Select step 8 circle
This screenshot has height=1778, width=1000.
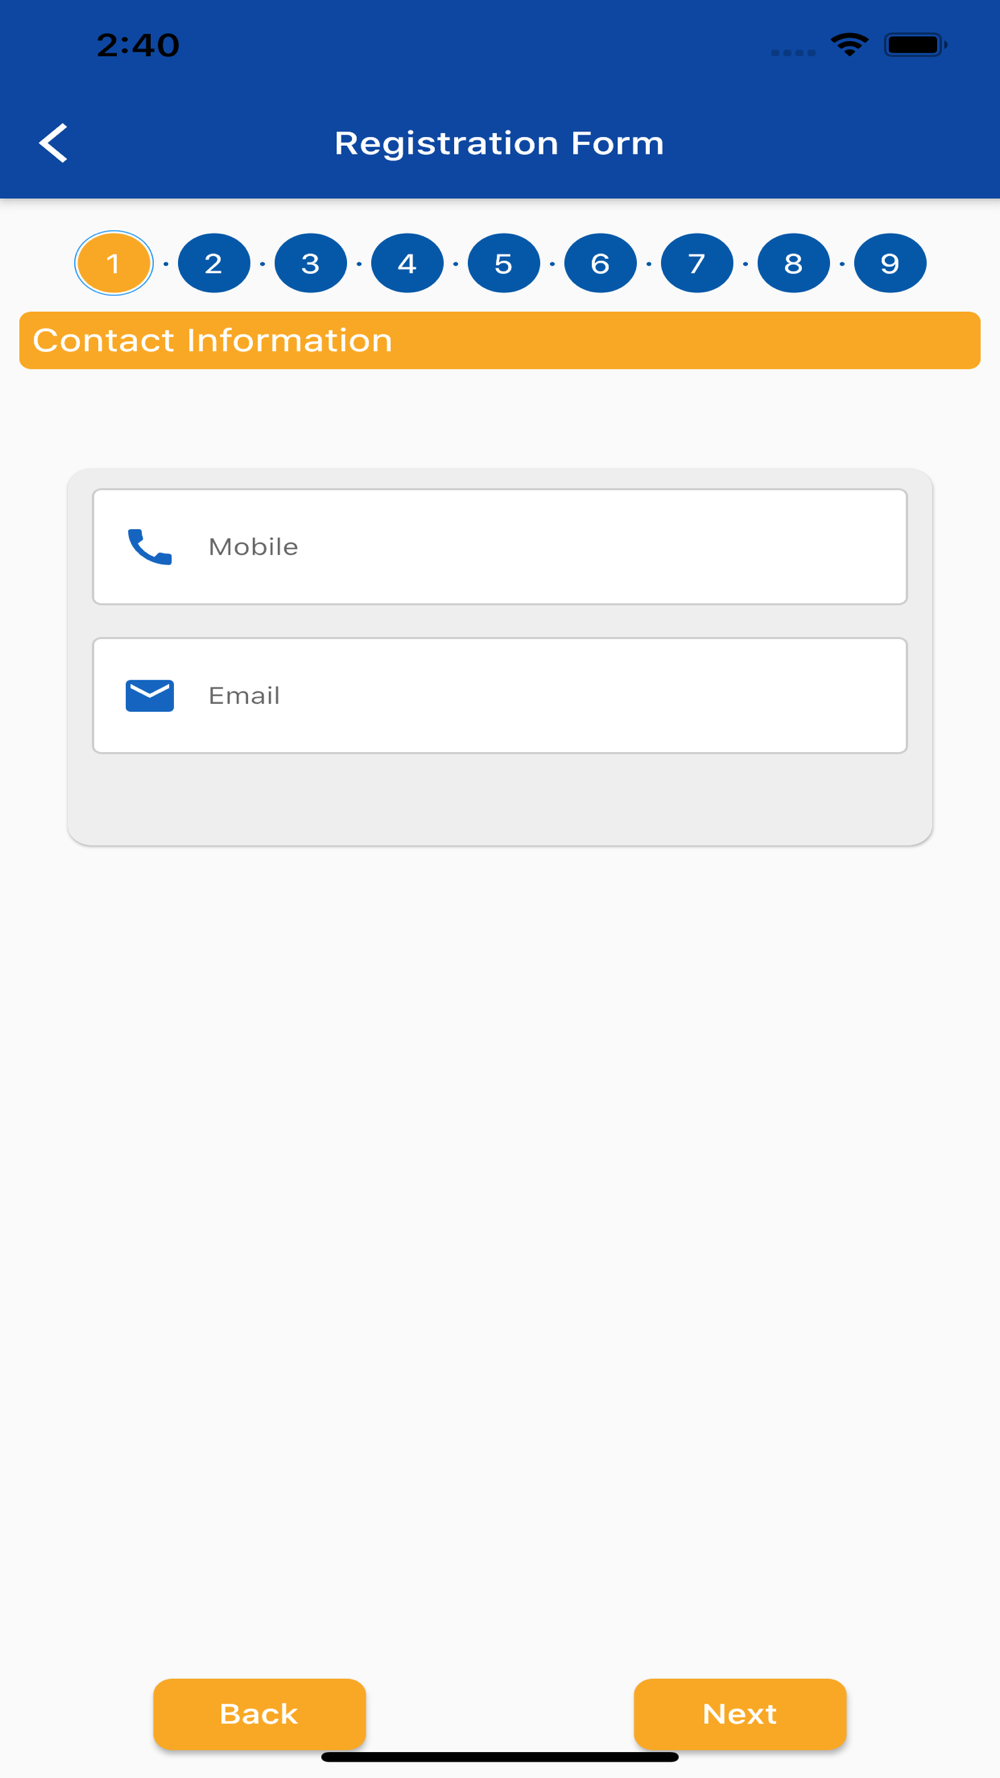click(x=793, y=263)
